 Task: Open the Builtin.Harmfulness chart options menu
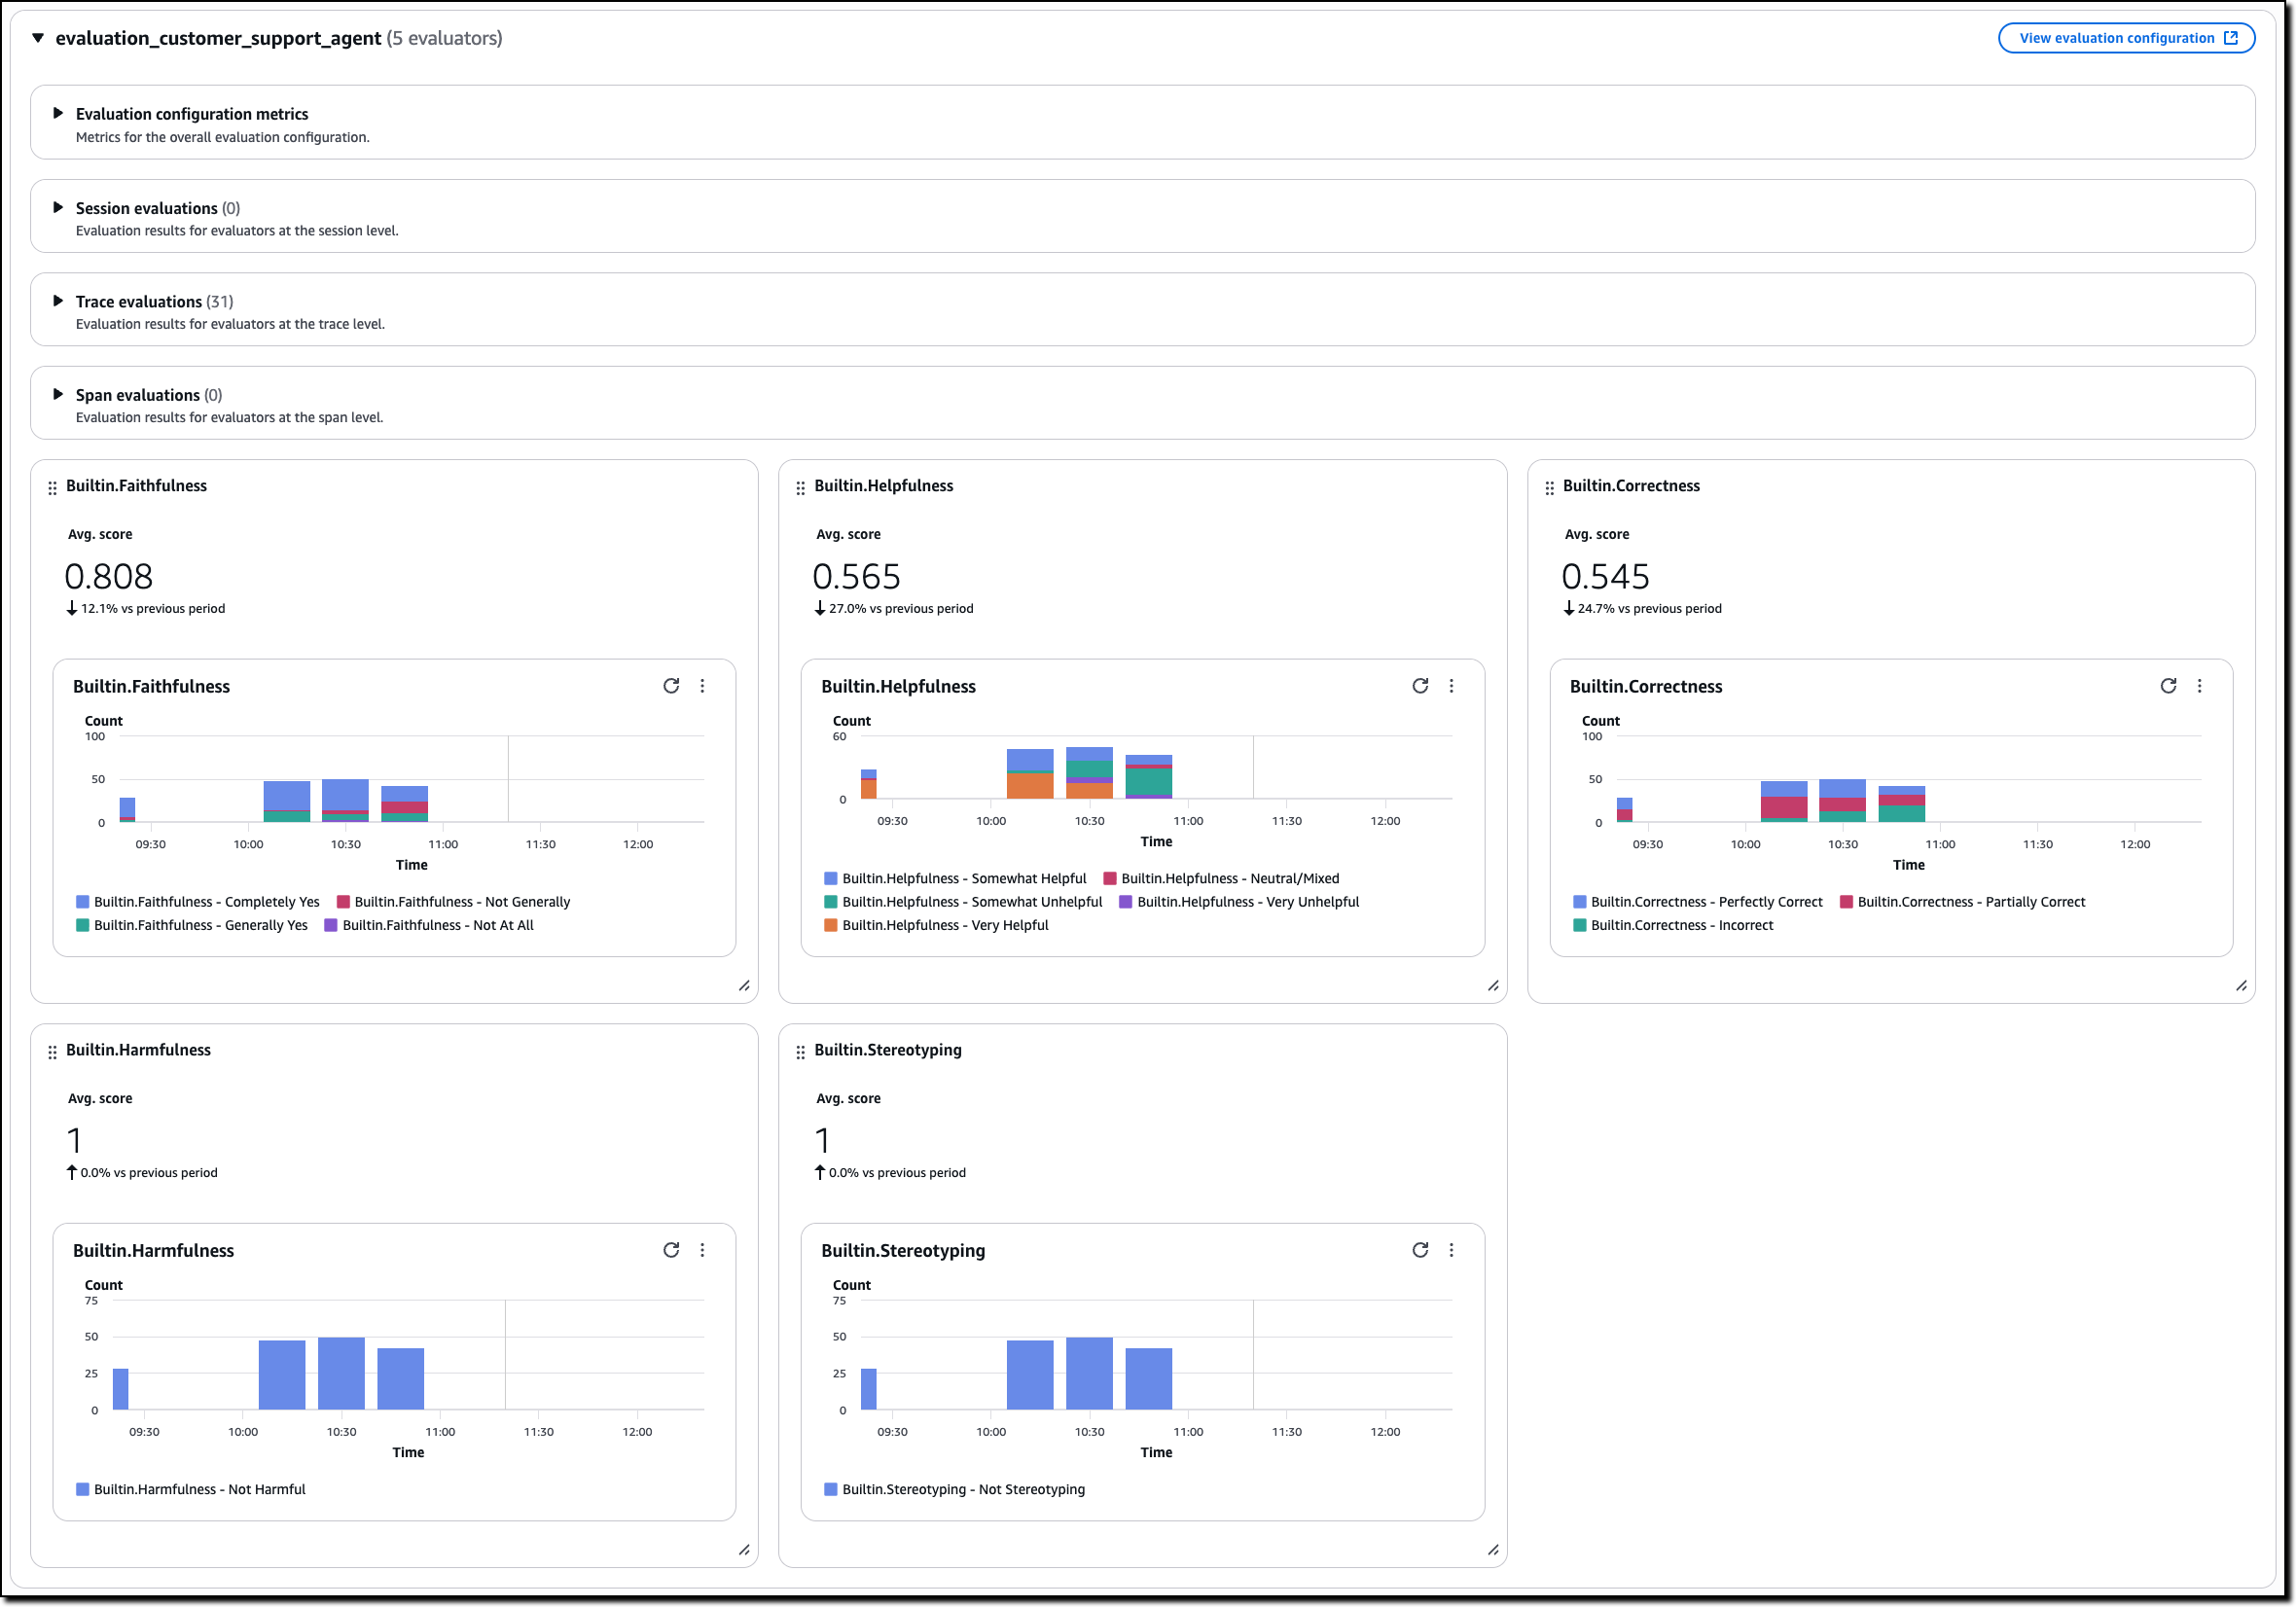703,1250
